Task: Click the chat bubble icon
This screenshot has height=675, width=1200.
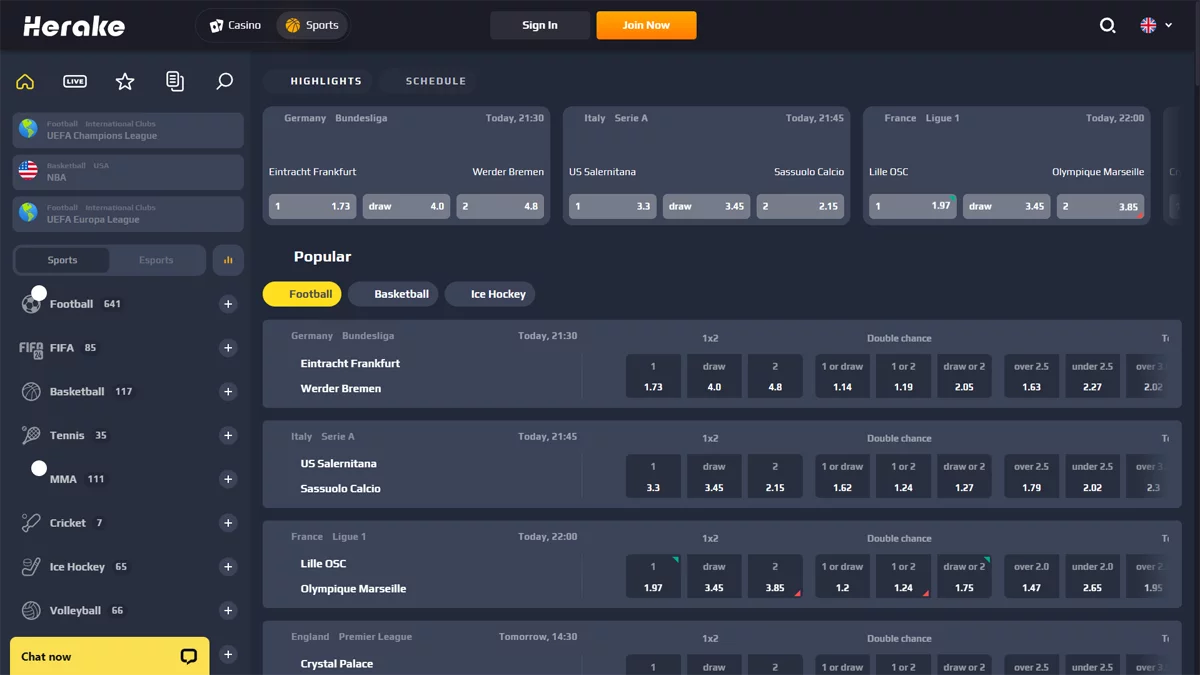Action: pos(188,657)
